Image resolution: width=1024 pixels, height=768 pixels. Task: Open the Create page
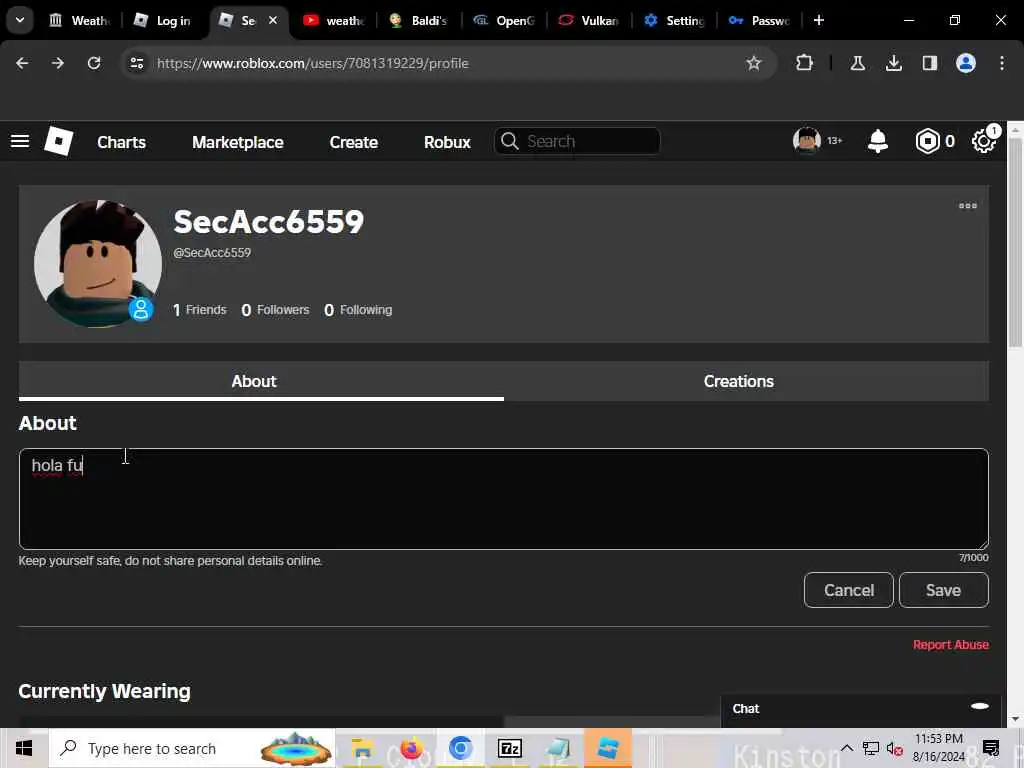click(x=353, y=142)
